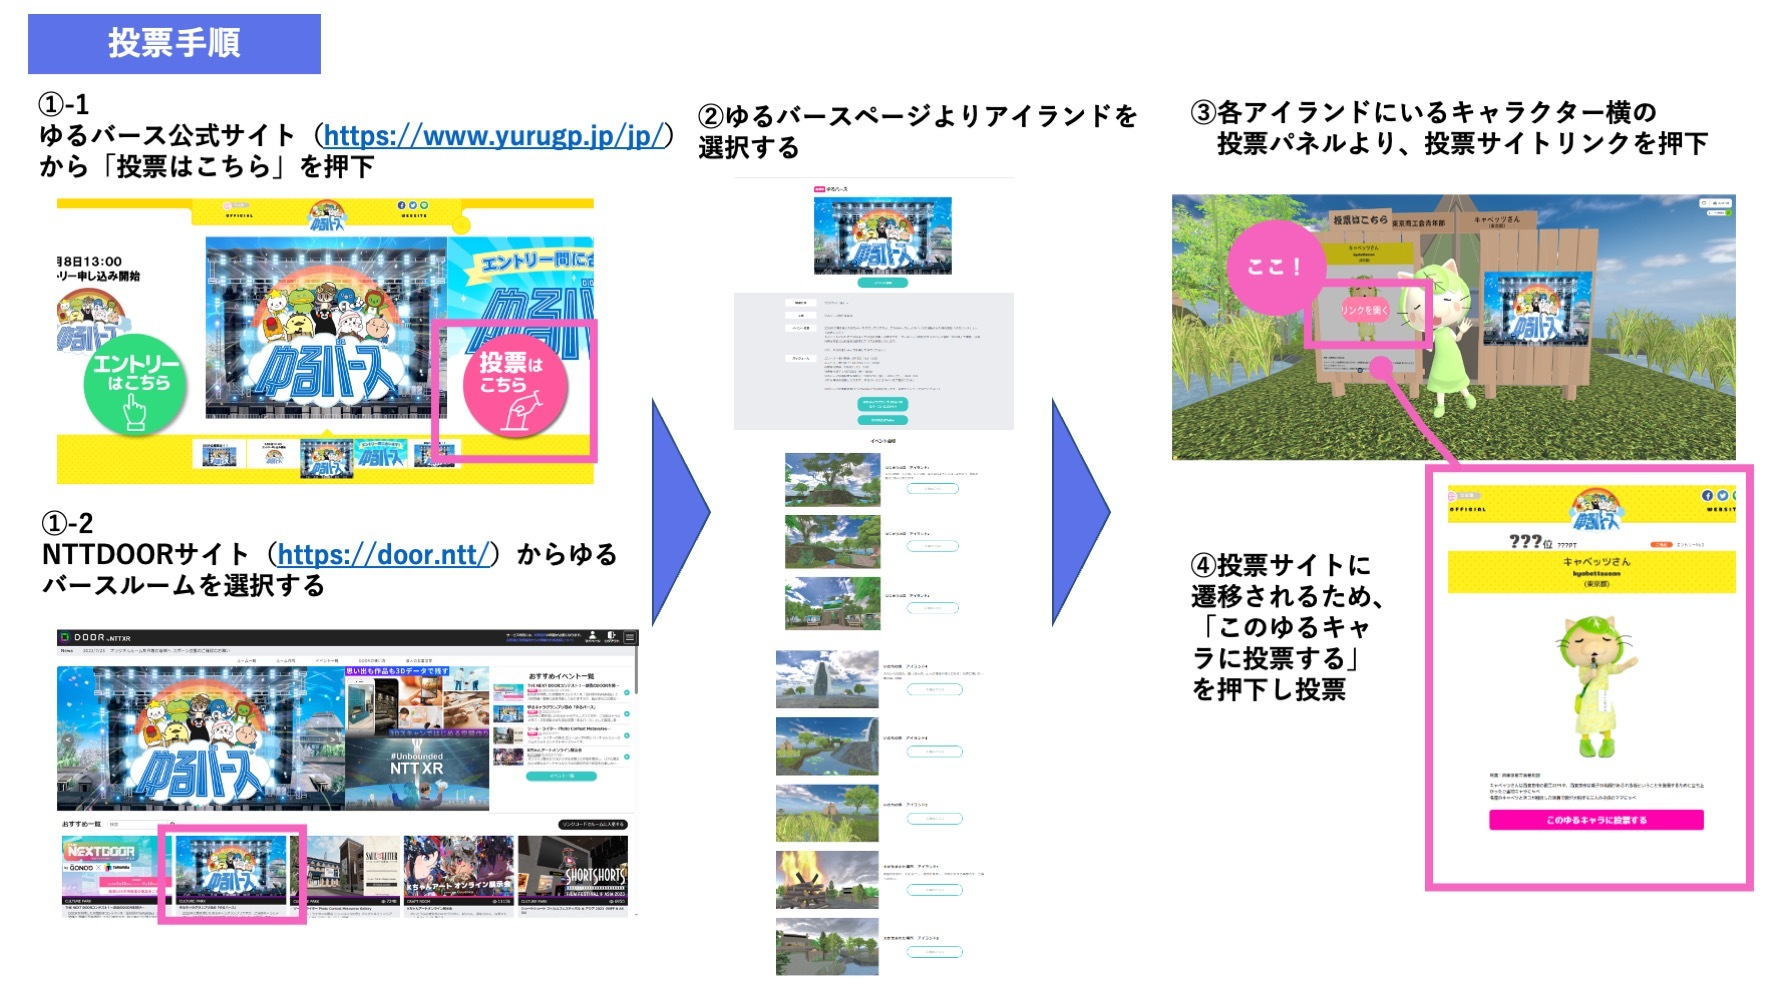
Task: Open the second recommended event's green arrow
Action: coord(627,714)
